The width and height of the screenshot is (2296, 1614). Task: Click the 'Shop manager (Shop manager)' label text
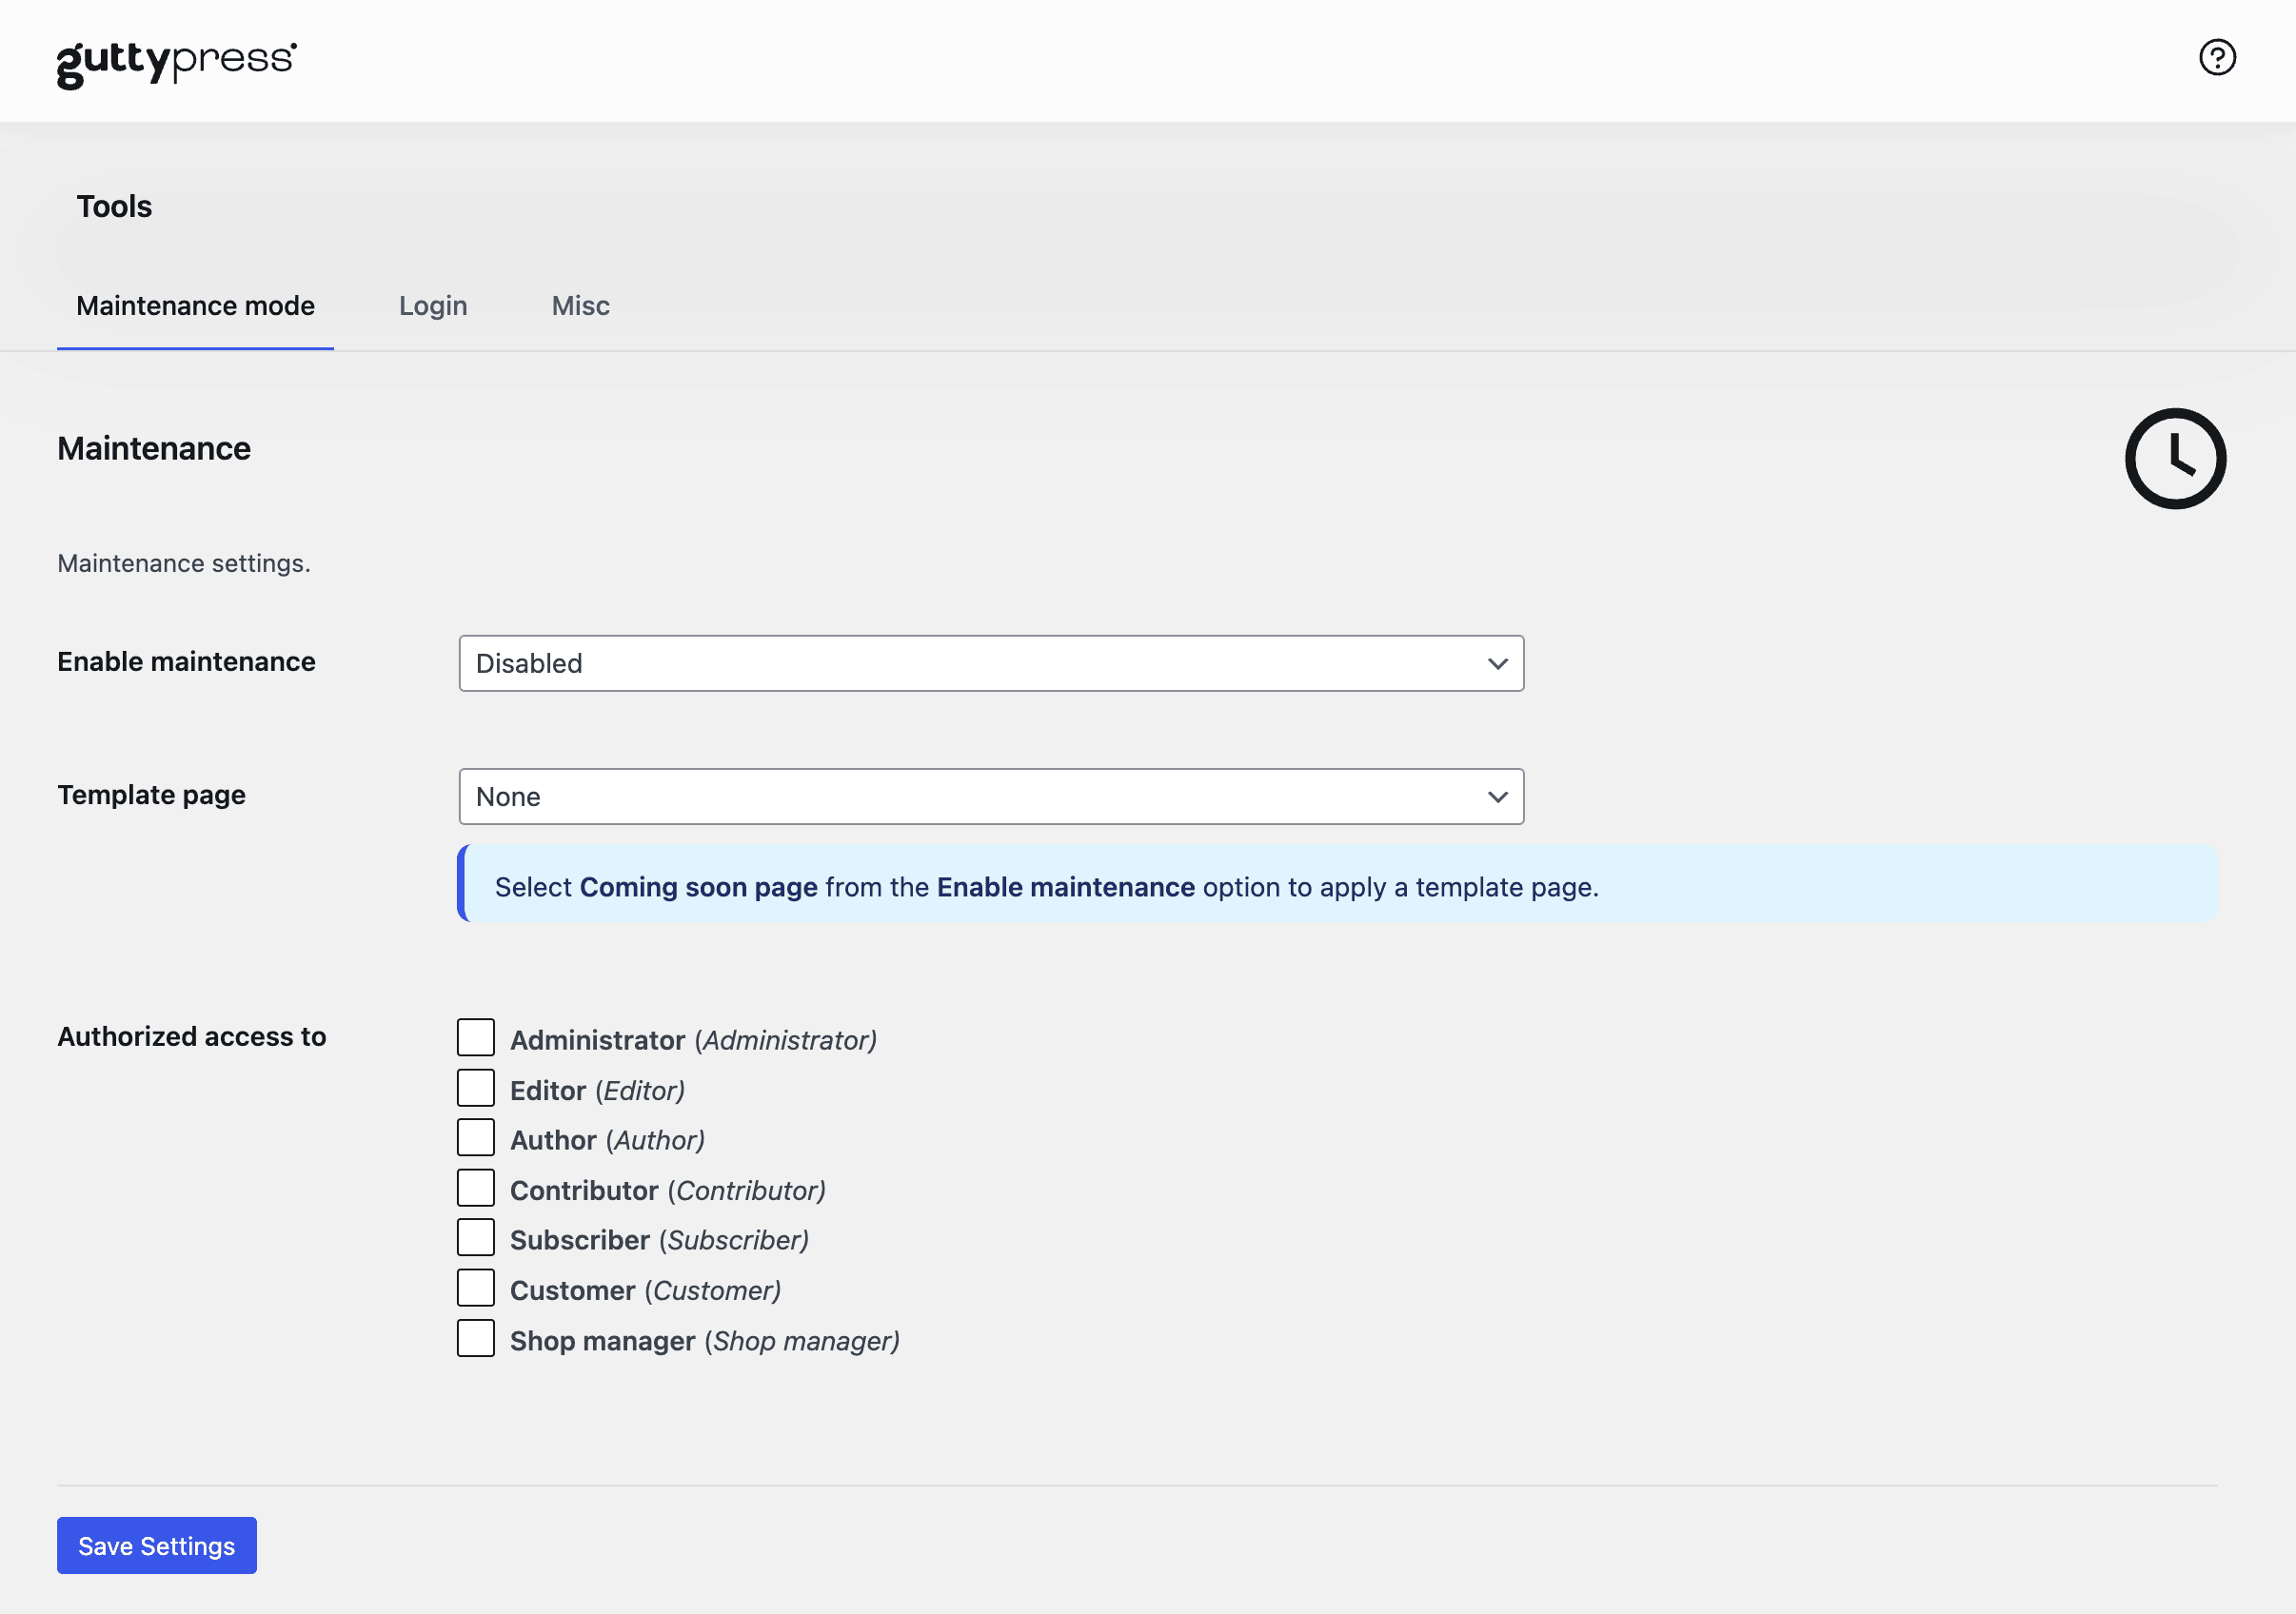pyautogui.click(x=705, y=1341)
